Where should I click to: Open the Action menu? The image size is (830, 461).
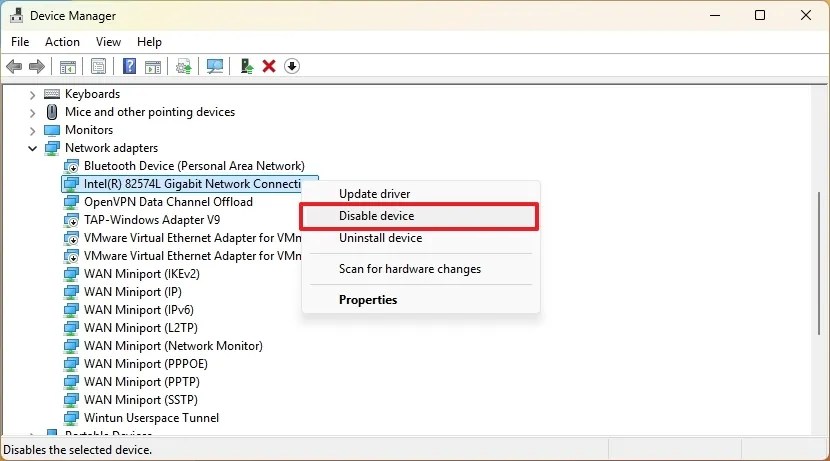[62, 42]
